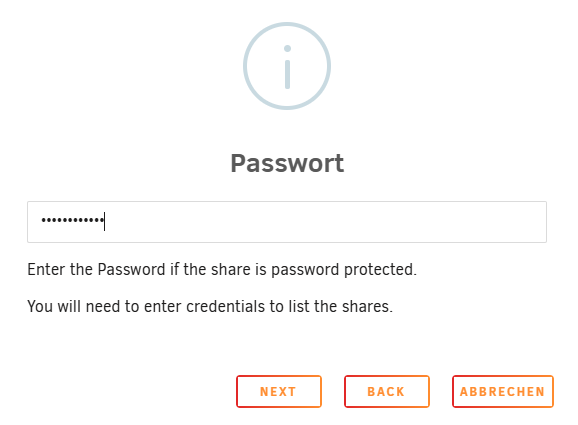Click on the masked password dots
Viewport: 578px width, 425px height.
pos(73,220)
